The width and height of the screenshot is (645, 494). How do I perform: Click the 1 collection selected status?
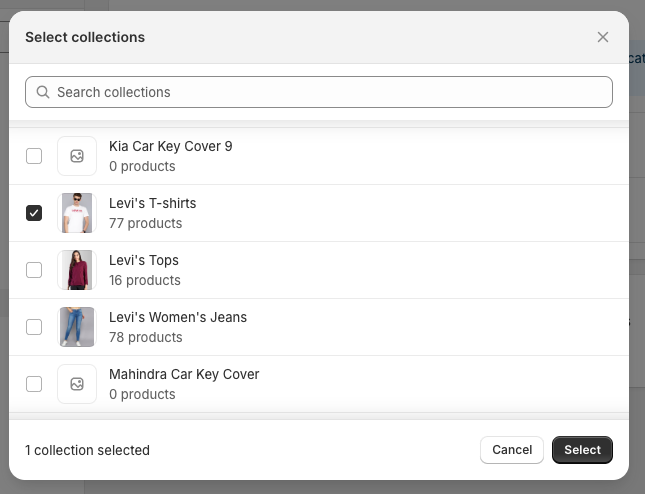[x=87, y=450]
